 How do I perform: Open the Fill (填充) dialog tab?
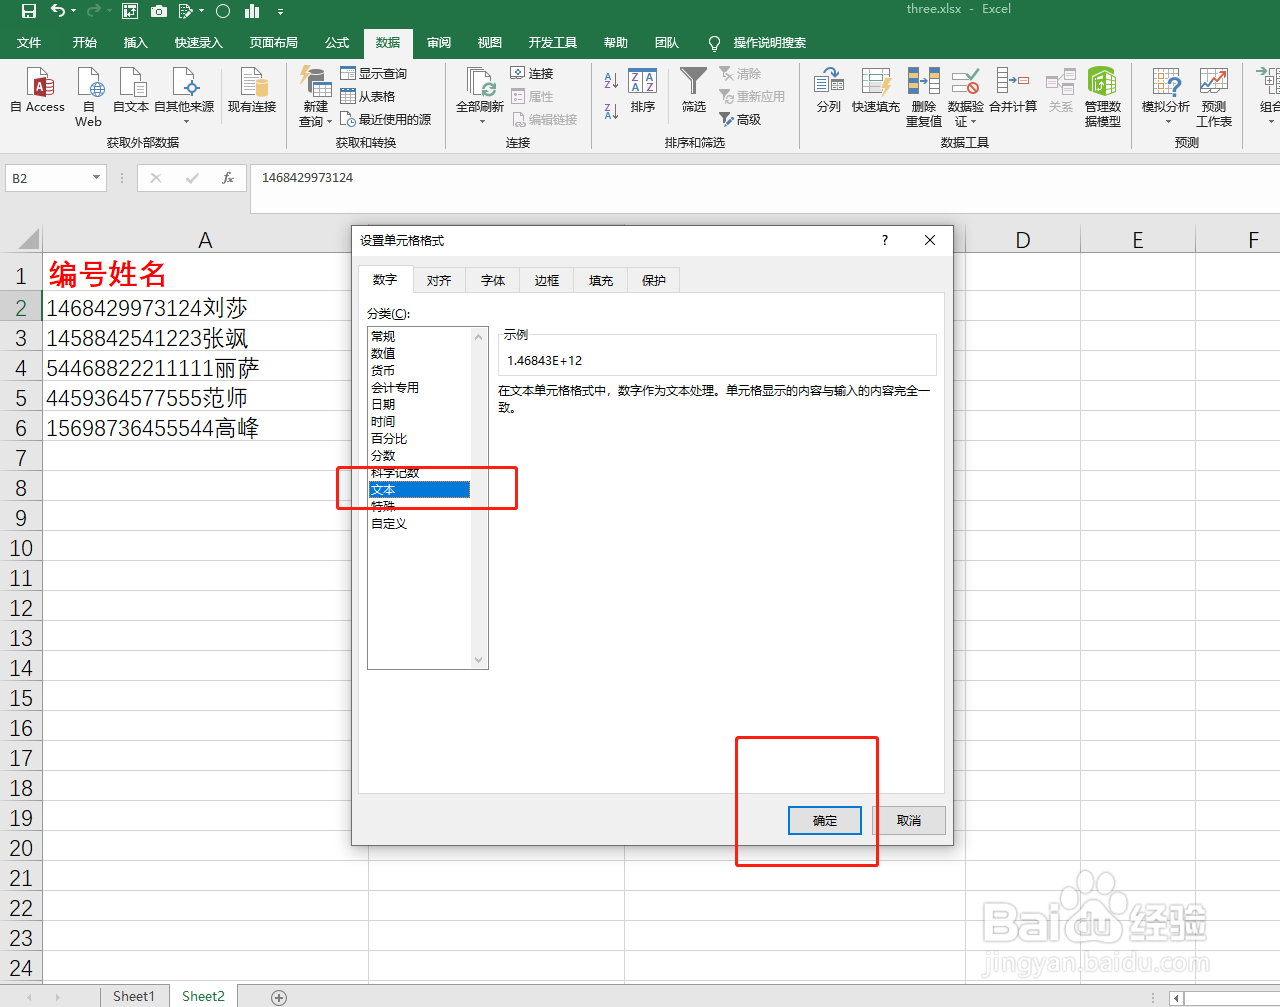pos(601,281)
